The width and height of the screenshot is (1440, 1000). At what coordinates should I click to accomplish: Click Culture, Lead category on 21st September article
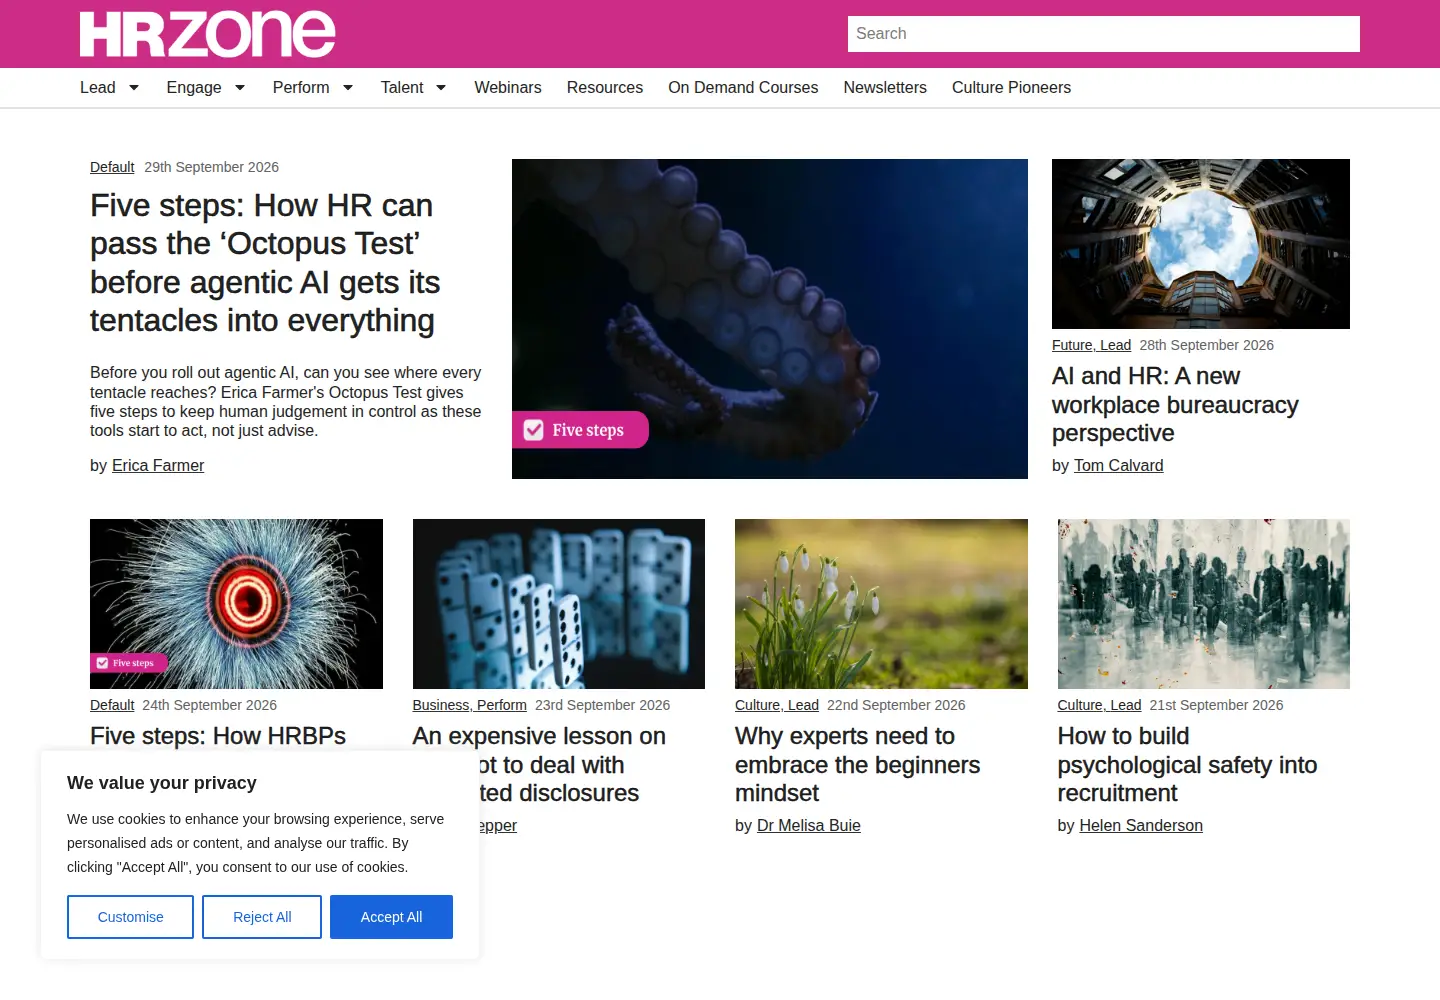coord(1099,705)
